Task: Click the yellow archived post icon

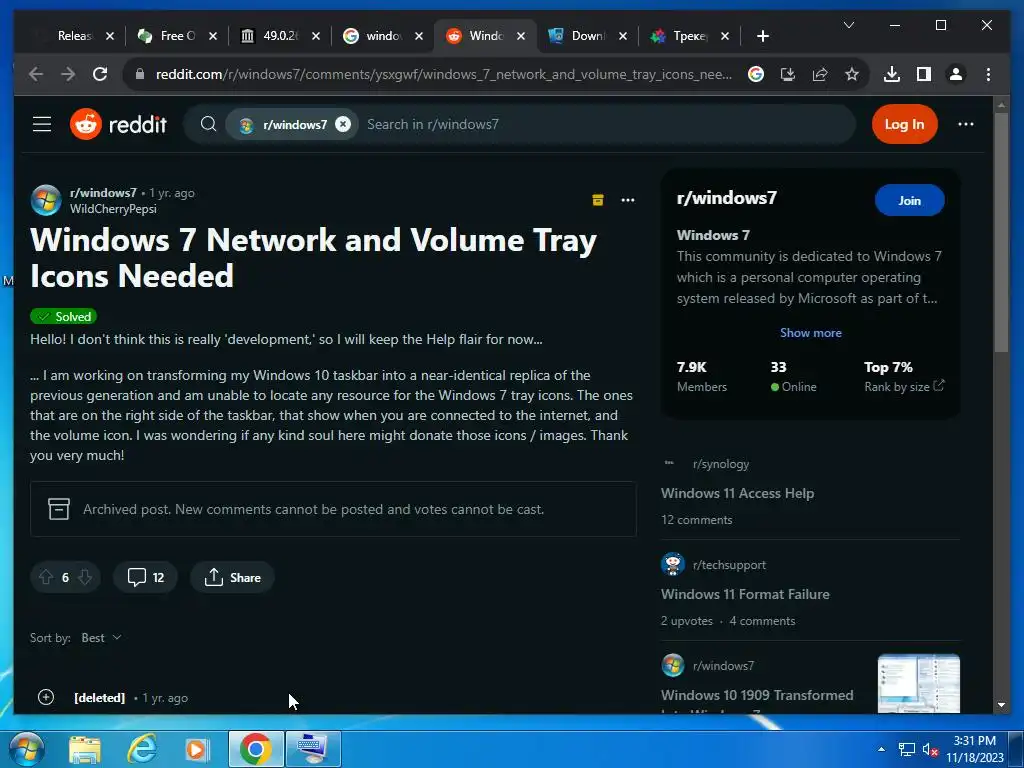Action: (598, 200)
